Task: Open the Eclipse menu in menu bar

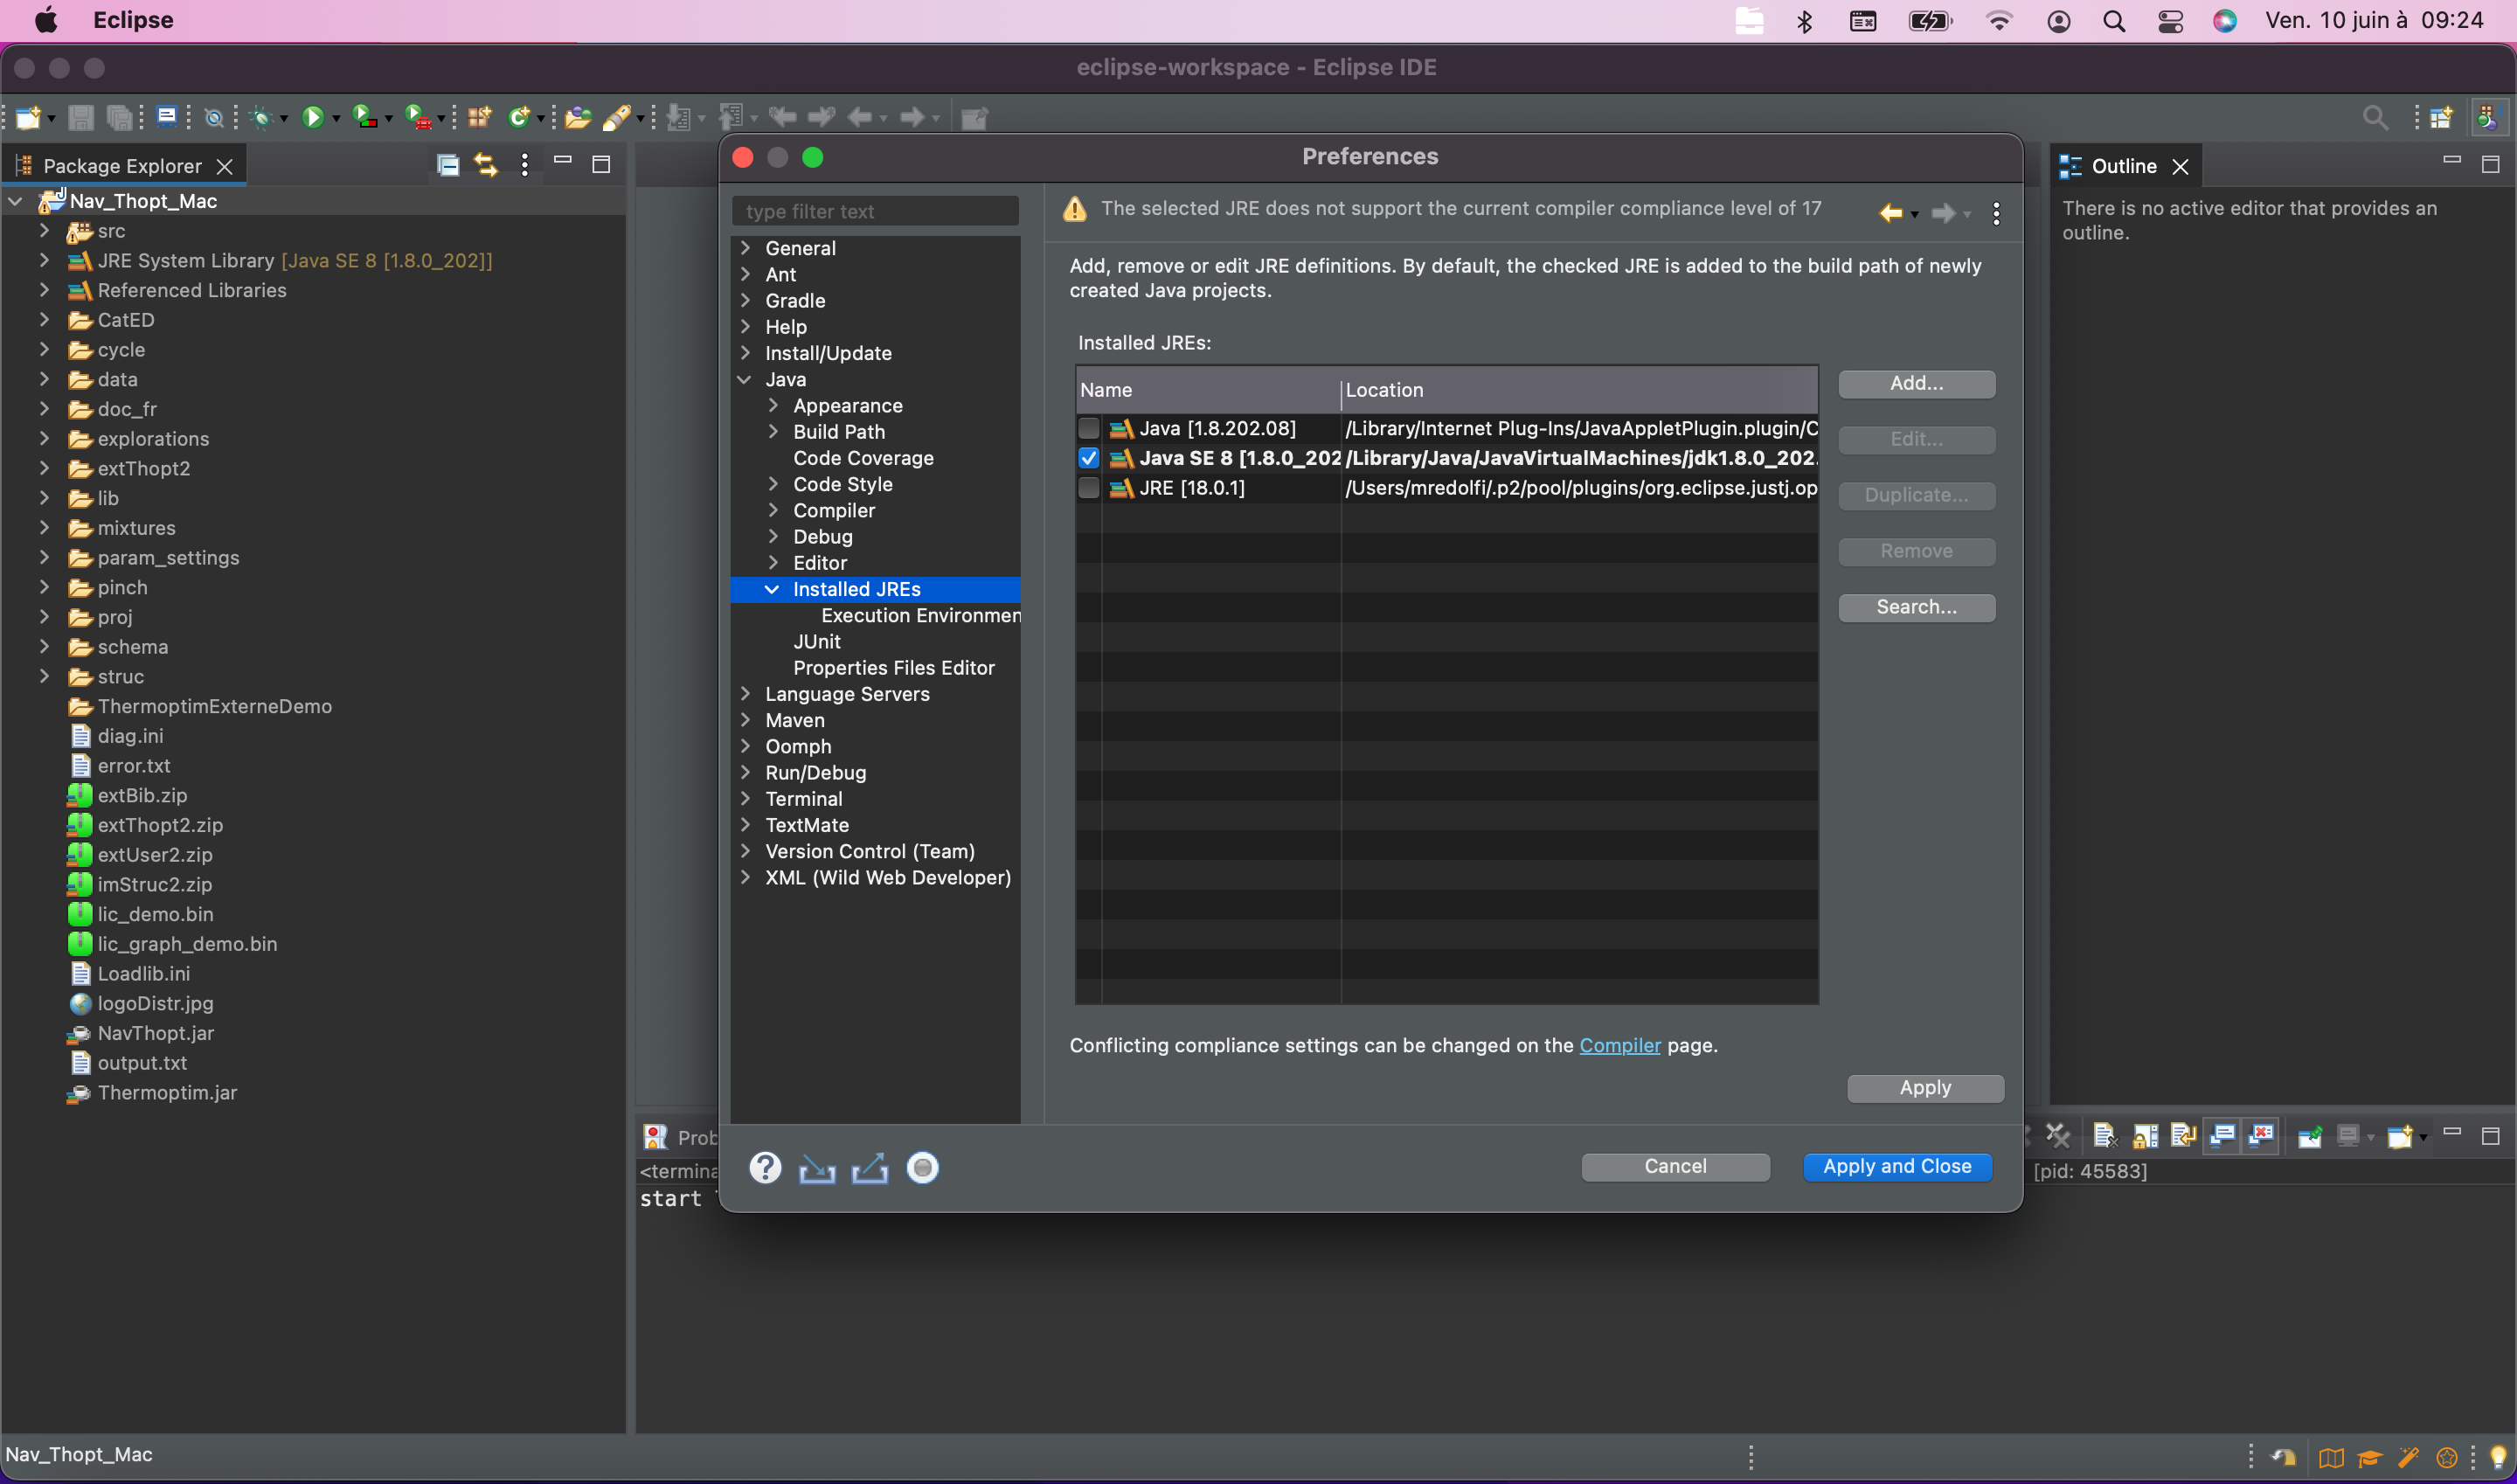Action: [x=133, y=20]
